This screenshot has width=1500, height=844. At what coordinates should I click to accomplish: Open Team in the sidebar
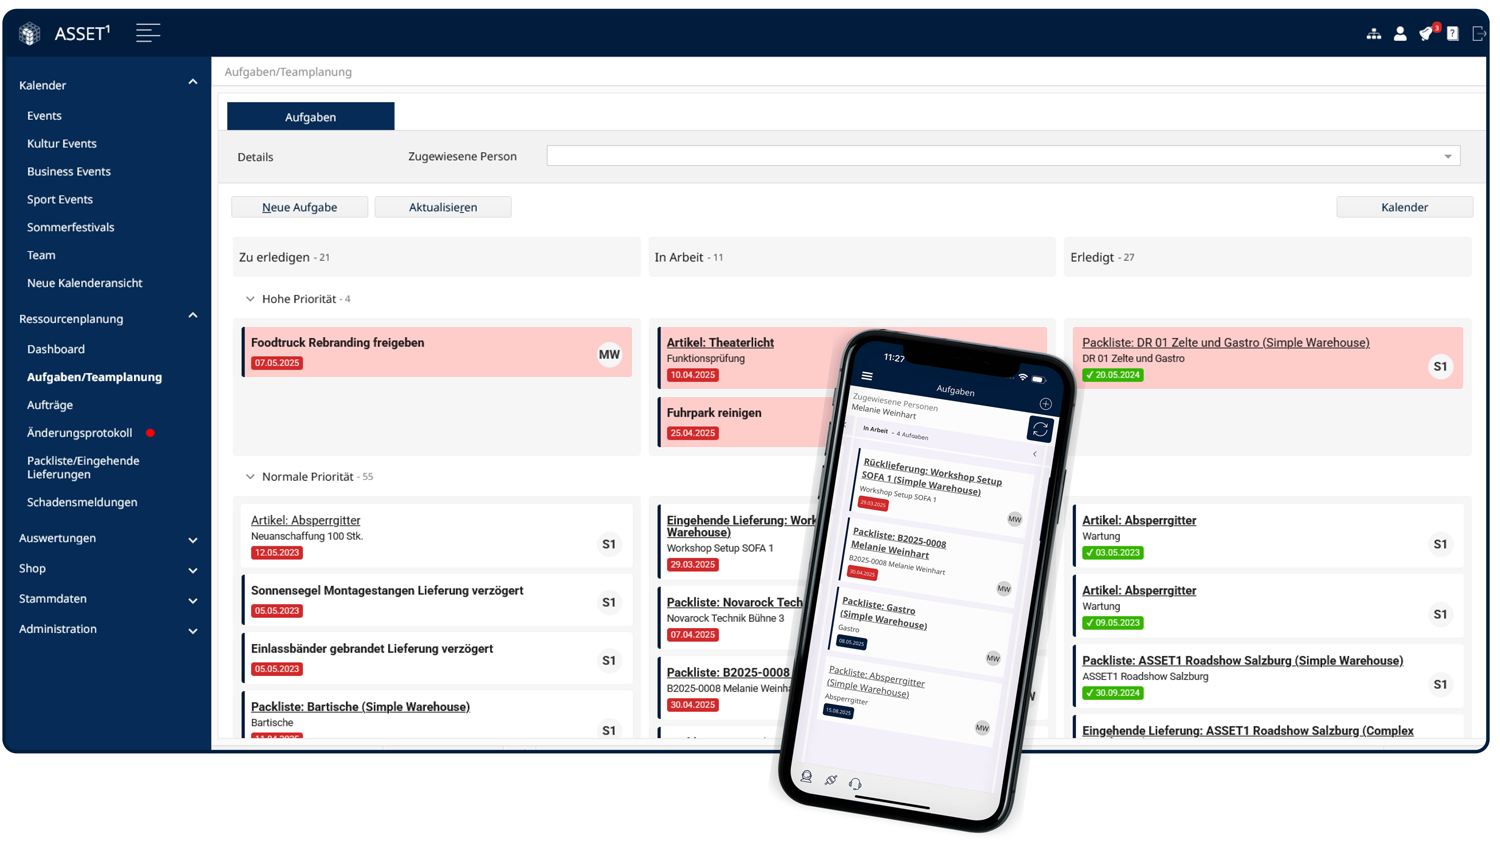(x=41, y=255)
